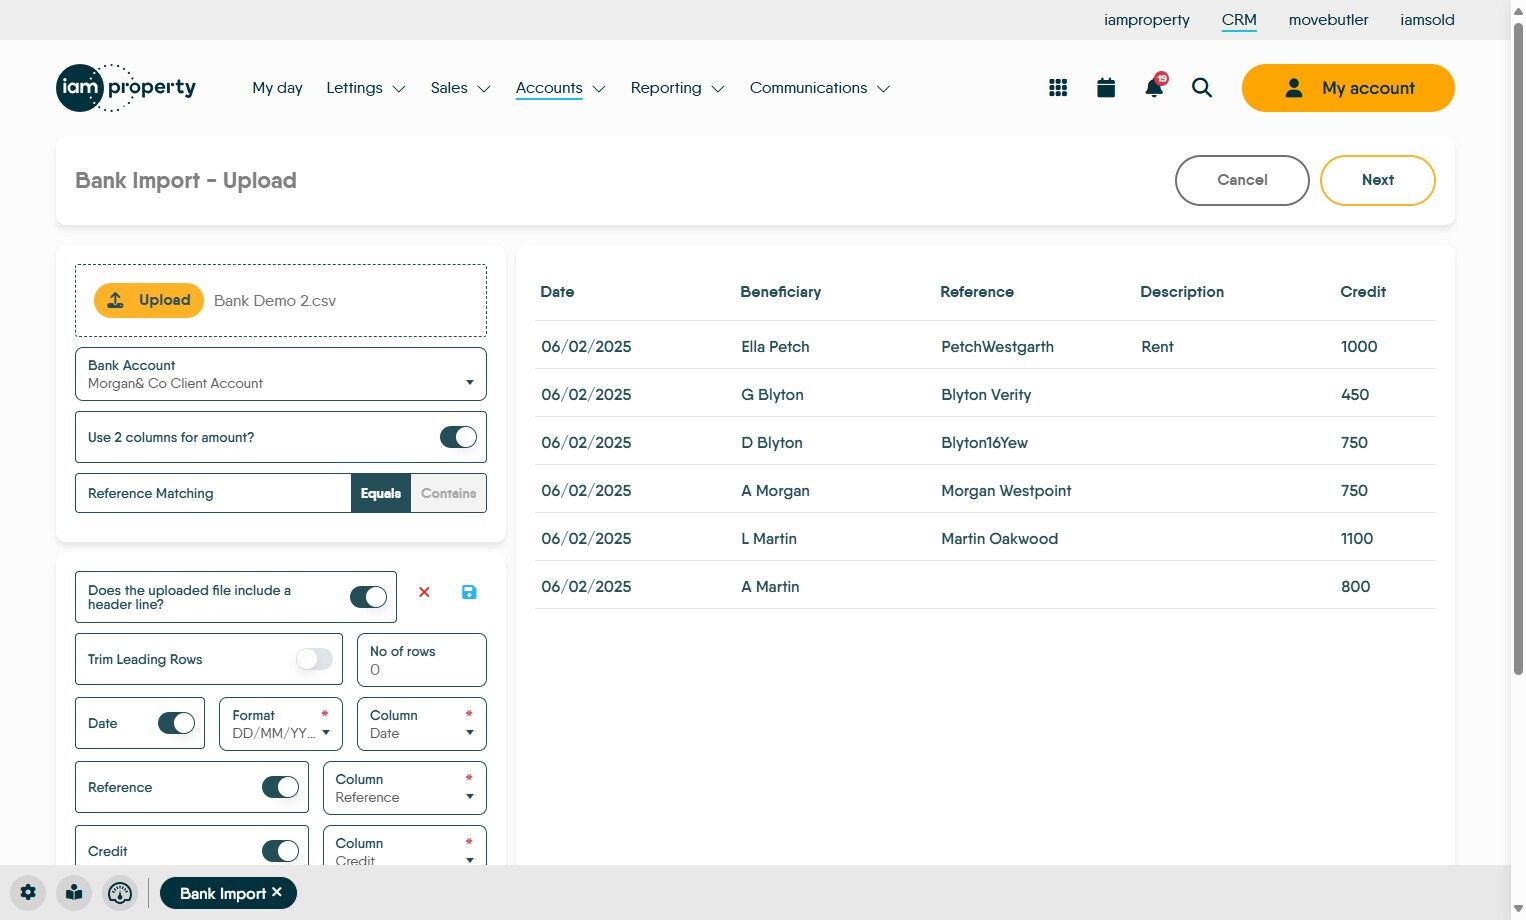
Task: Open the date Format dropdown
Action: click(x=281, y=724)
